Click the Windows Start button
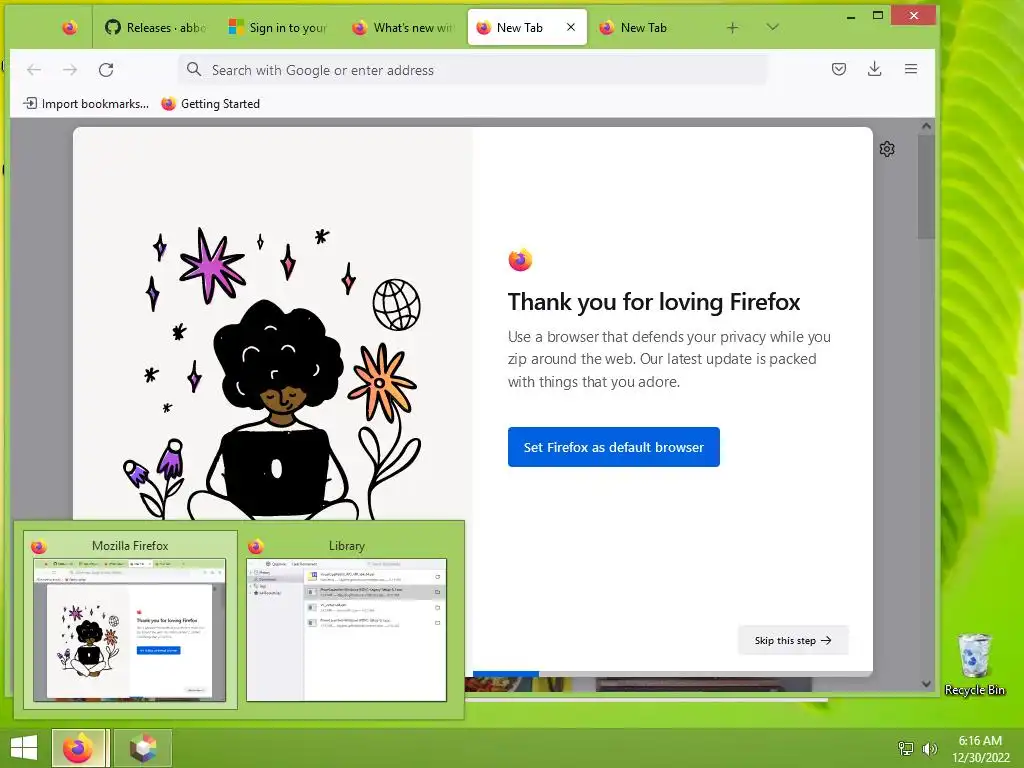Viewport: 1024px width, 768px height. tap(24, 748)
